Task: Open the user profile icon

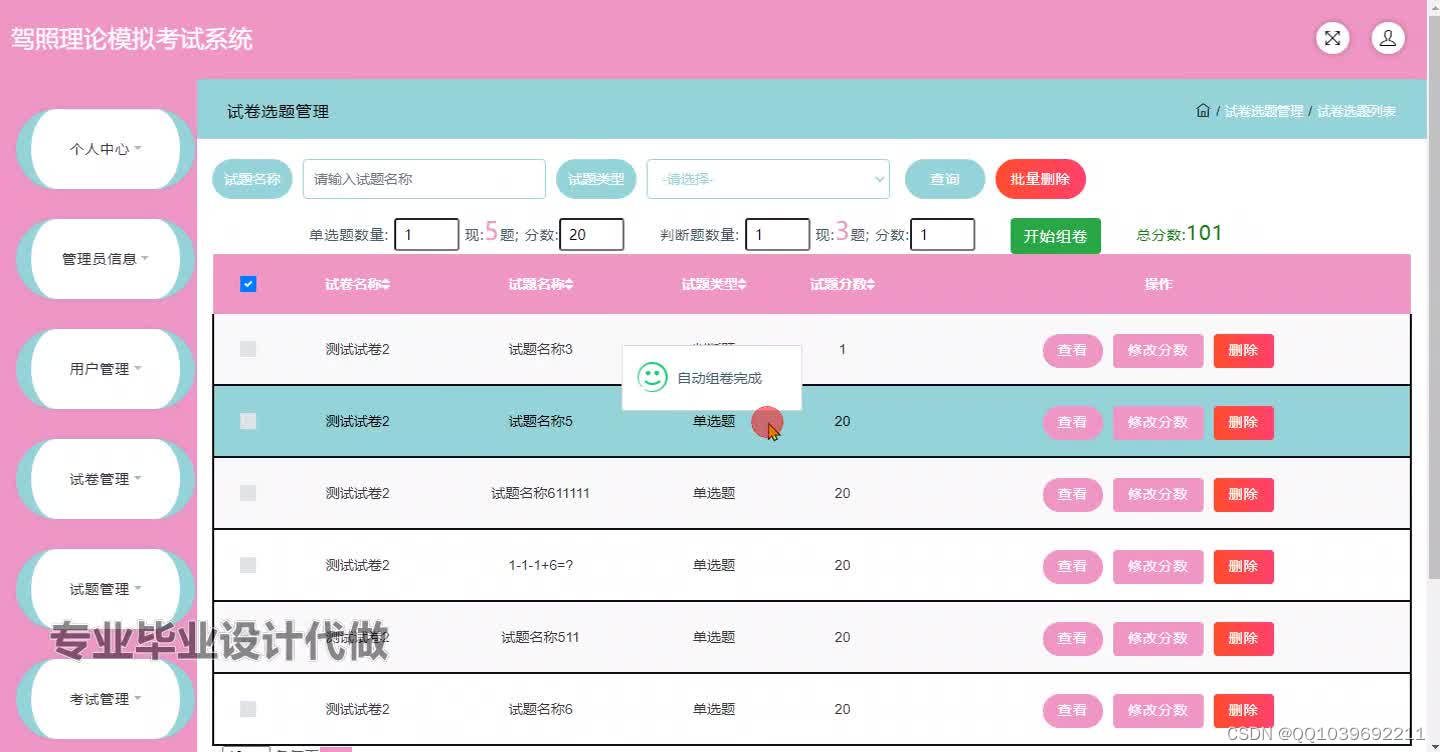Action: coord(1388,38)
